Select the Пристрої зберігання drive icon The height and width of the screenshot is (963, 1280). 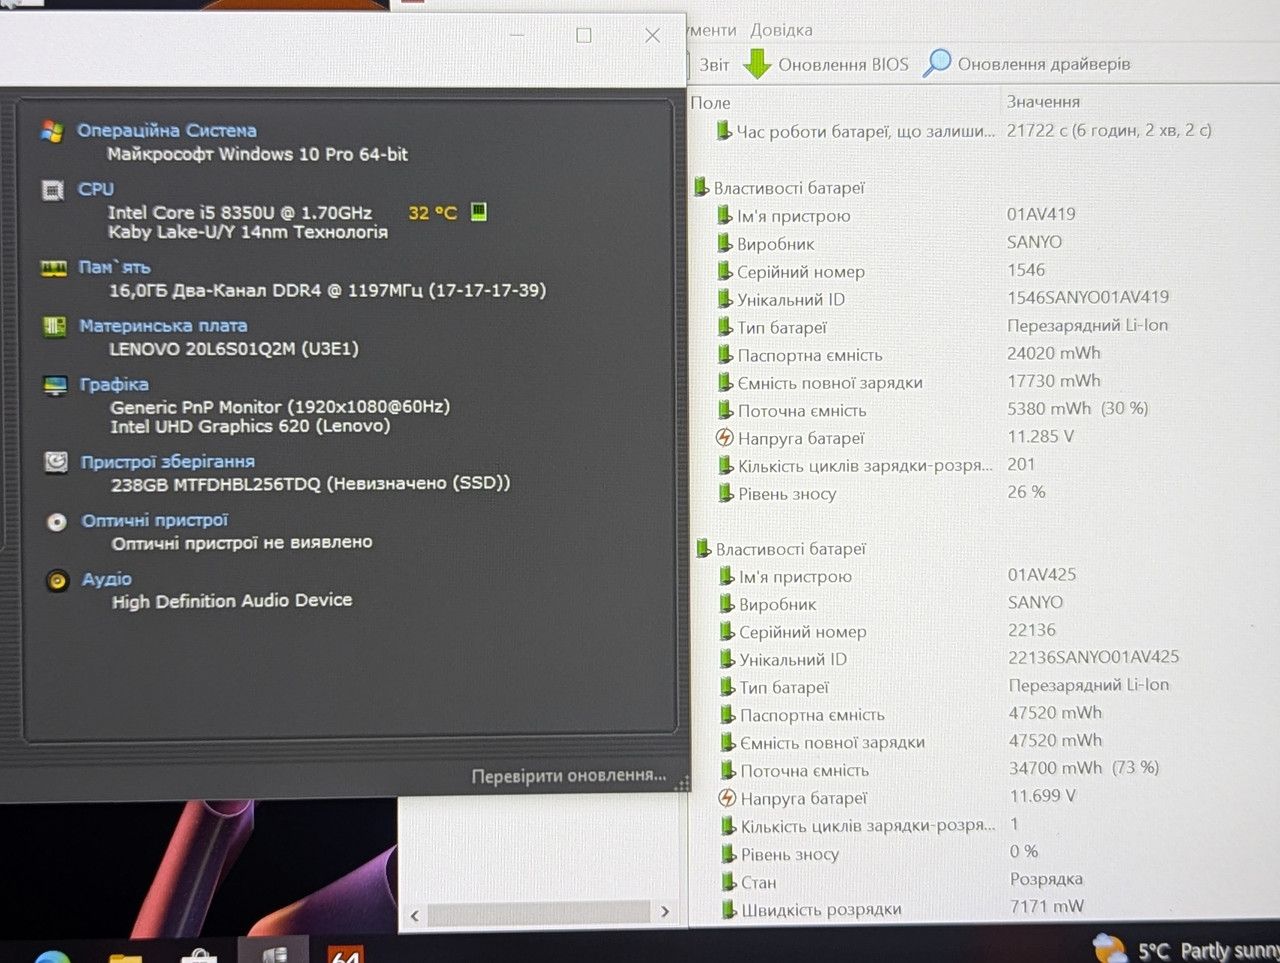pyautogui.click(x=57, y=462)
